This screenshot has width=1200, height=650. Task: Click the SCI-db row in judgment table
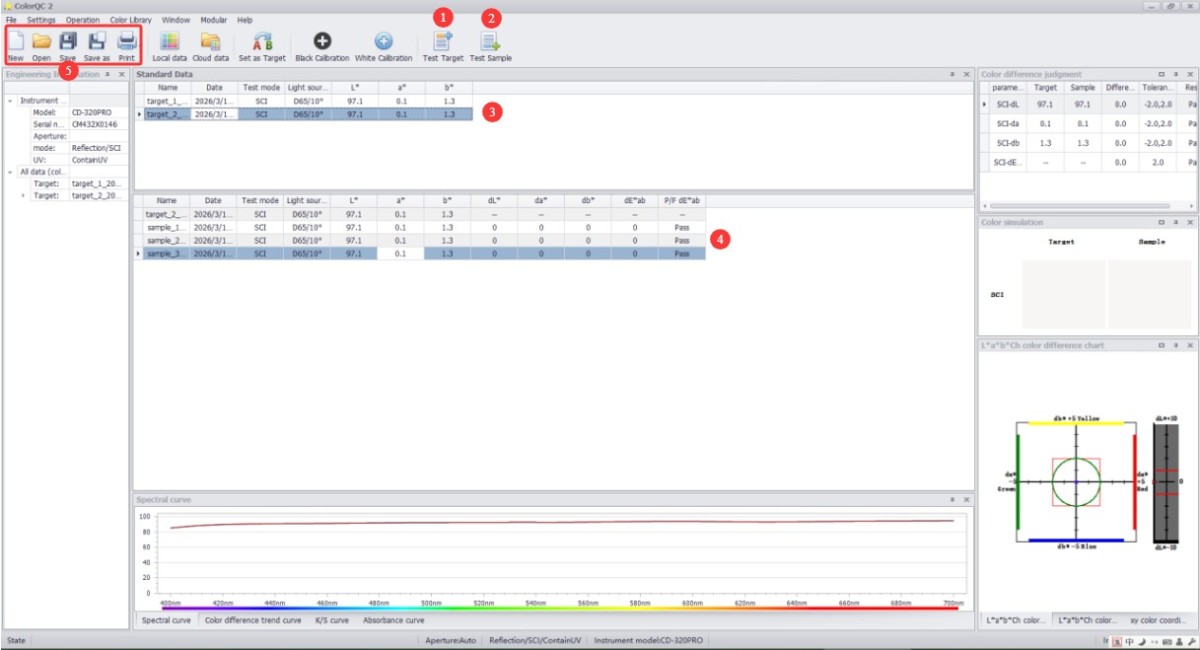pyautogui.click(x=1088, y=143)
